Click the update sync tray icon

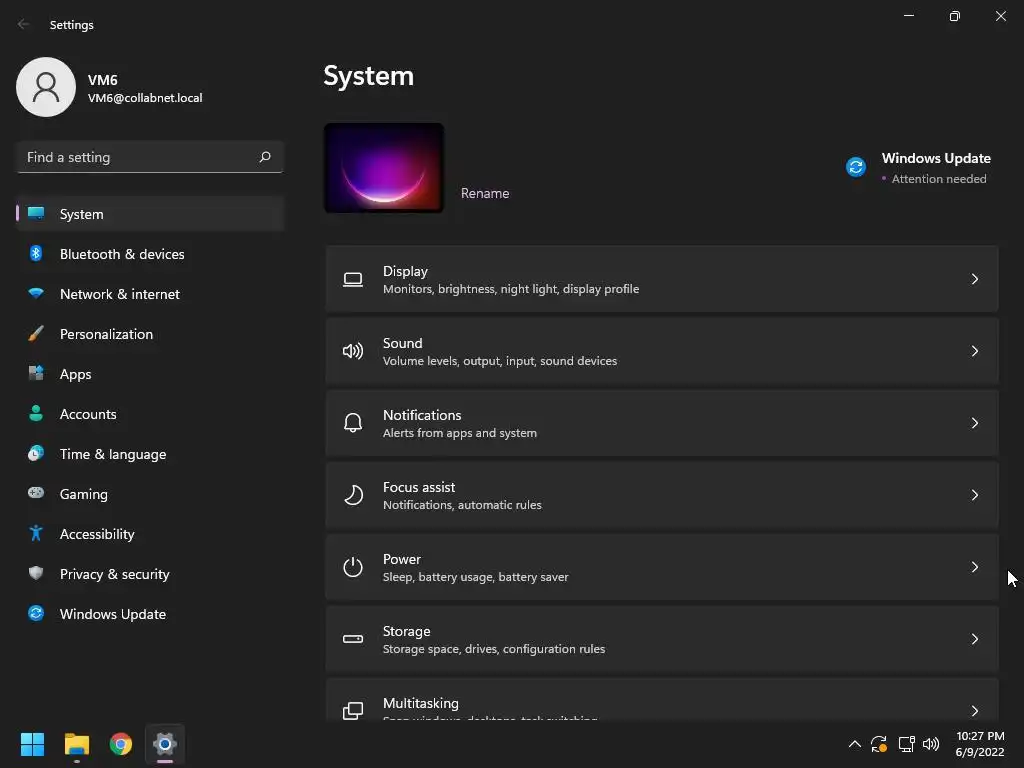[879, 744]
